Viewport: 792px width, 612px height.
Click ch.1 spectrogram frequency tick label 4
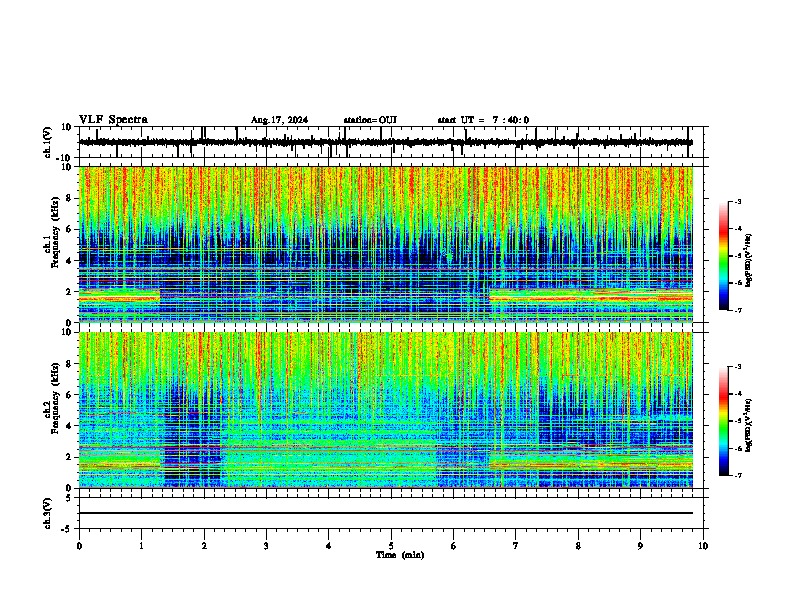pos(70,261)
